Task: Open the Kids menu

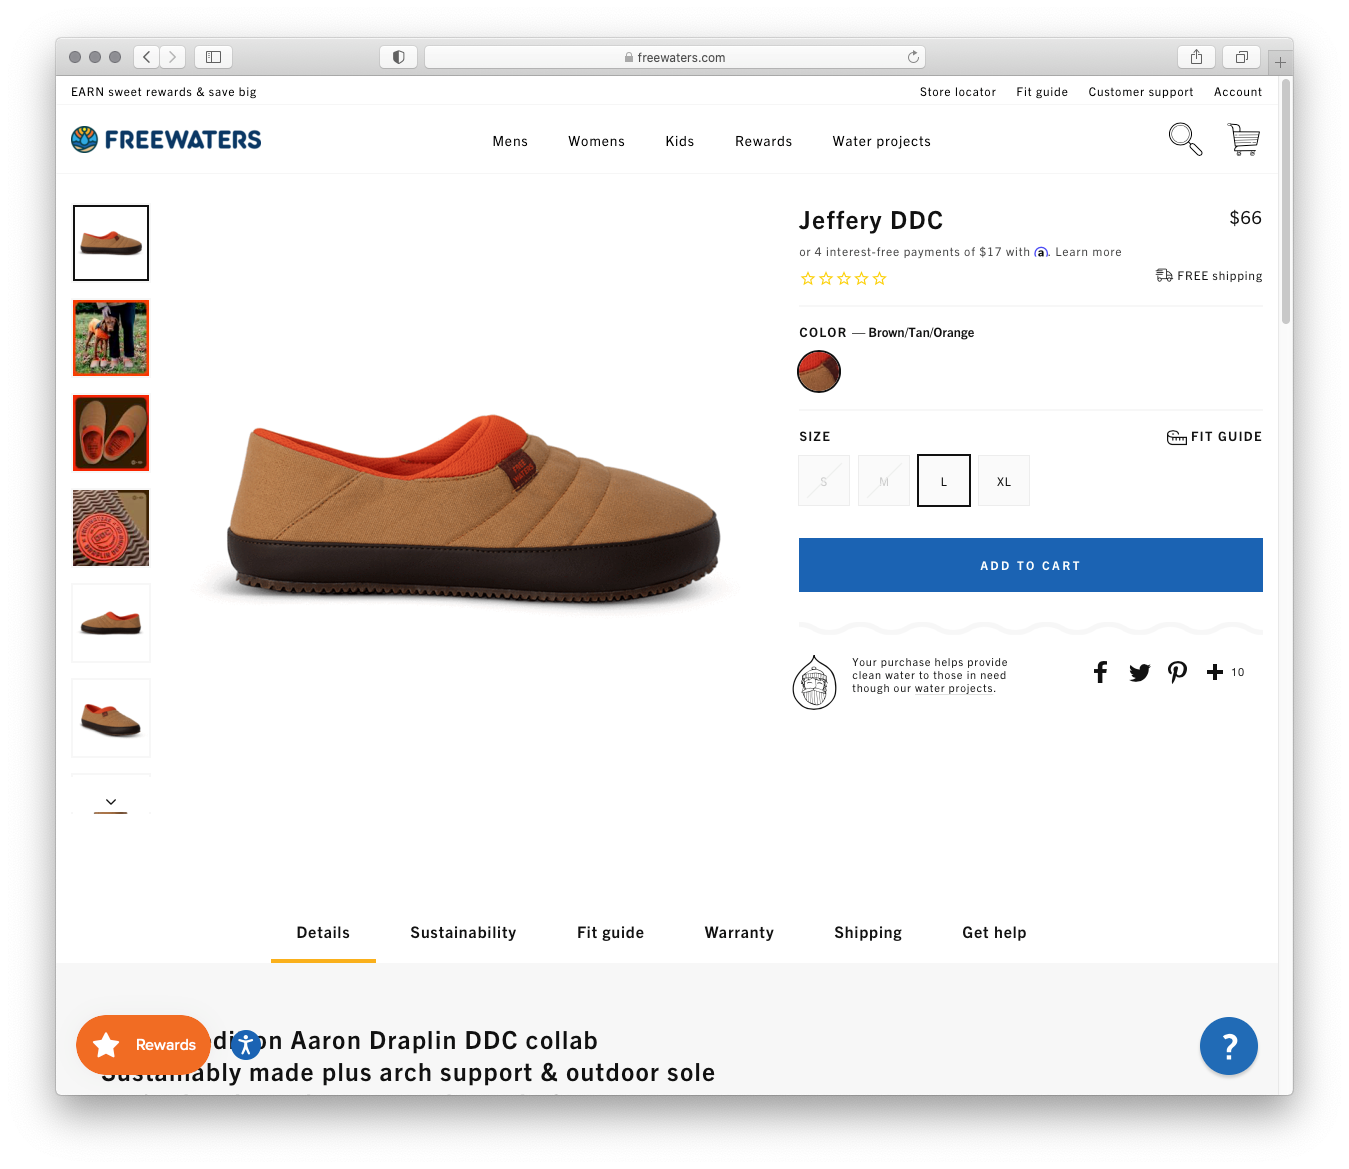Action: 680,141
